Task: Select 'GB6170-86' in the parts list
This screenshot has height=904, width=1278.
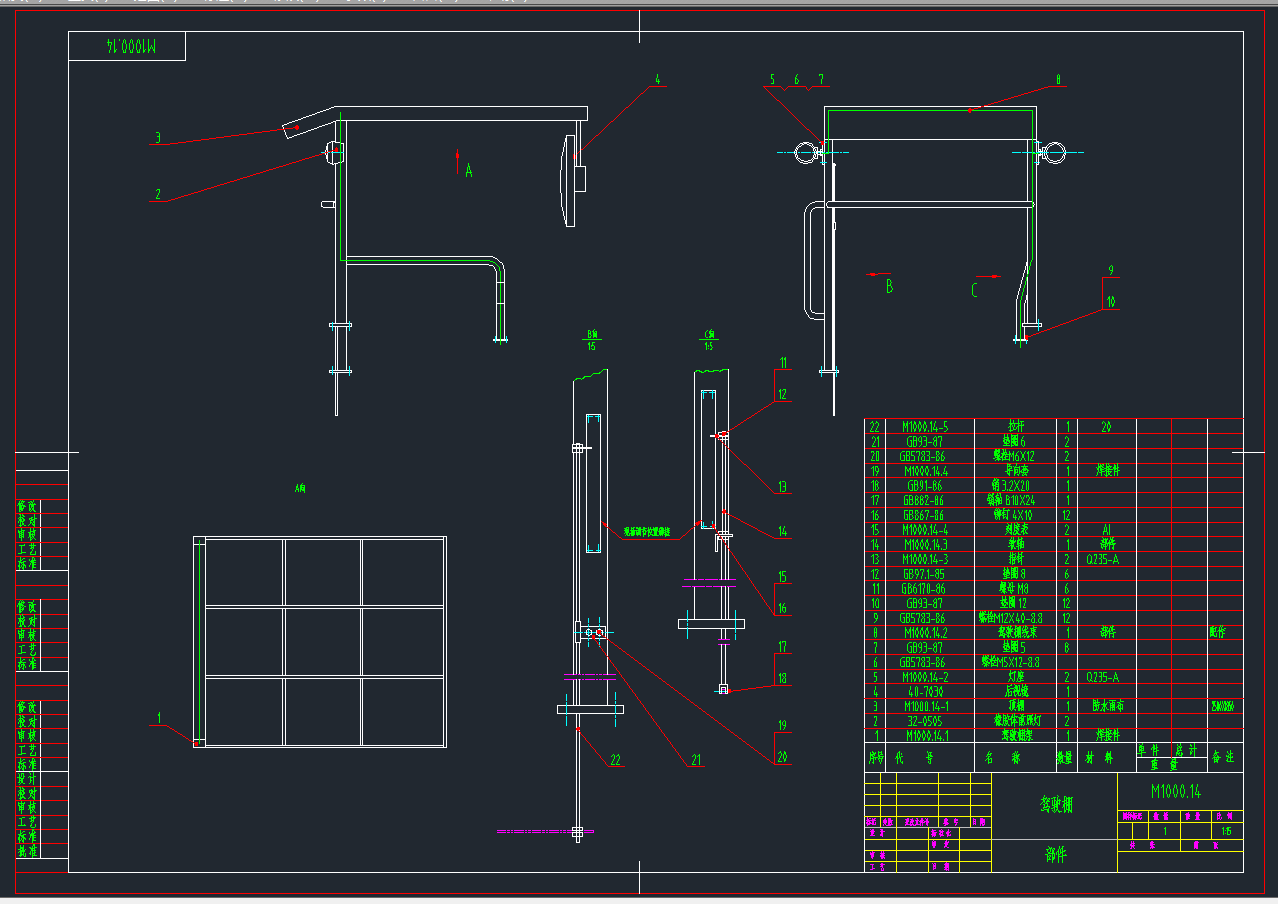Action: tap(924, 589)
